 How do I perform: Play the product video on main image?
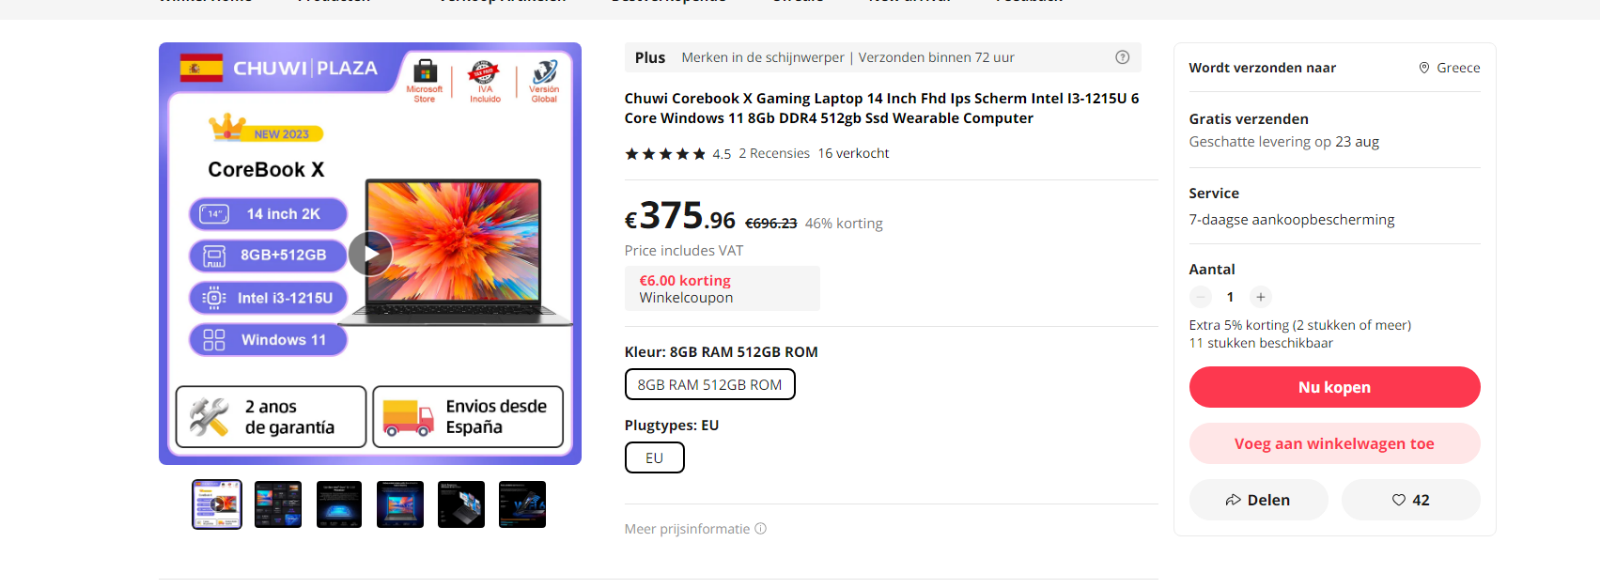370,253
